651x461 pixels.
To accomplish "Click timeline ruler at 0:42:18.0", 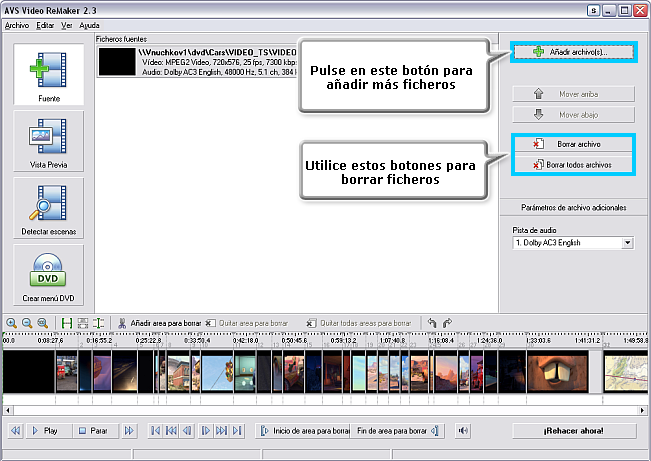I will point(246,340).
